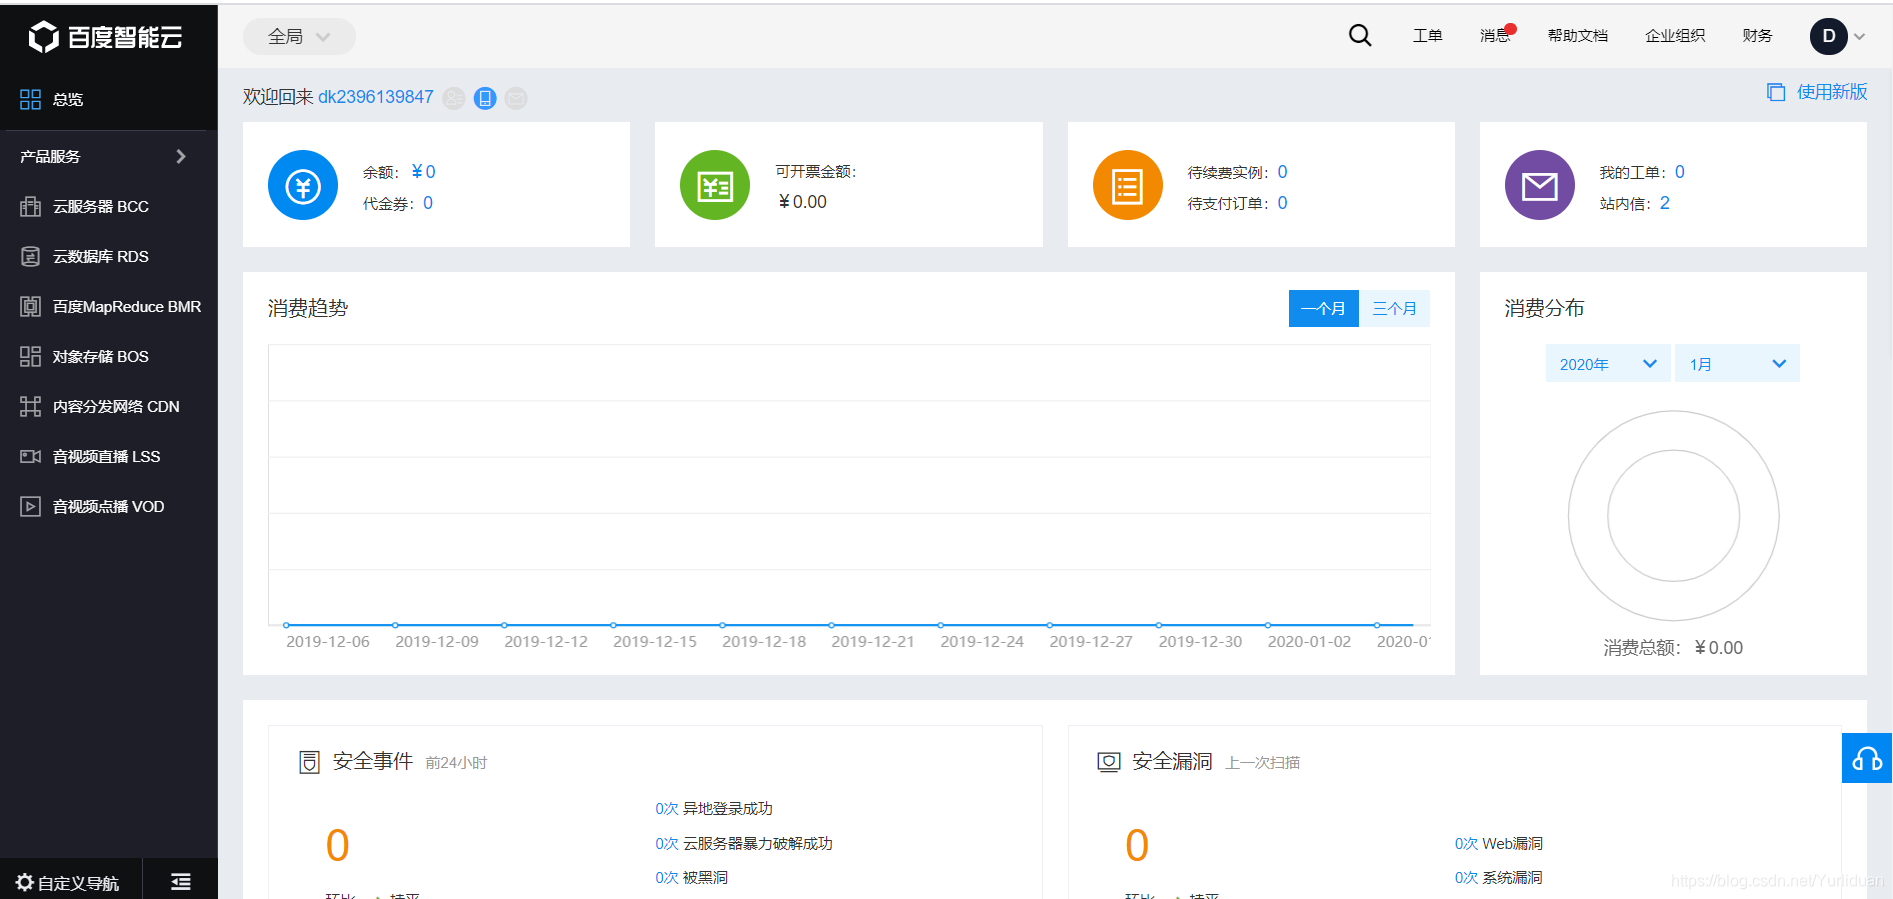The width and height of the screenshot is (1893, 899).
Task: Click 0次 云服务器暴力破解成功 entry
Action: (744, 843)
